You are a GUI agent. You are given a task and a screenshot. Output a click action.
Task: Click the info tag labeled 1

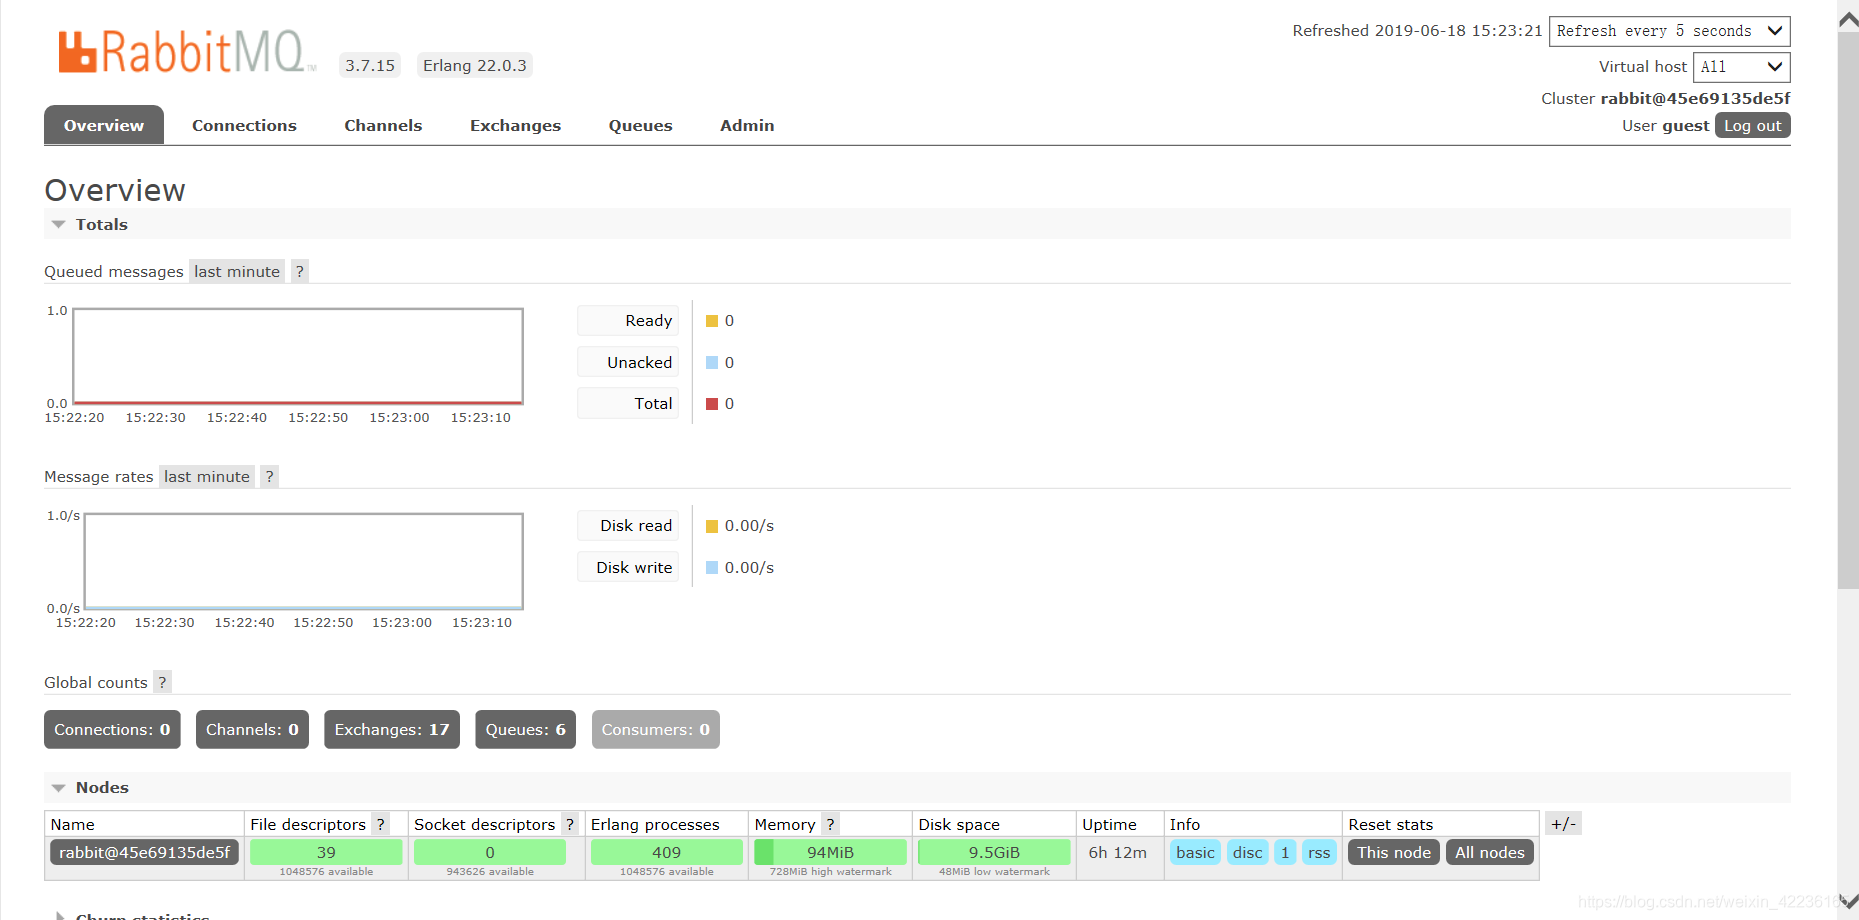pyautogui.click(x=1285, y=852)
